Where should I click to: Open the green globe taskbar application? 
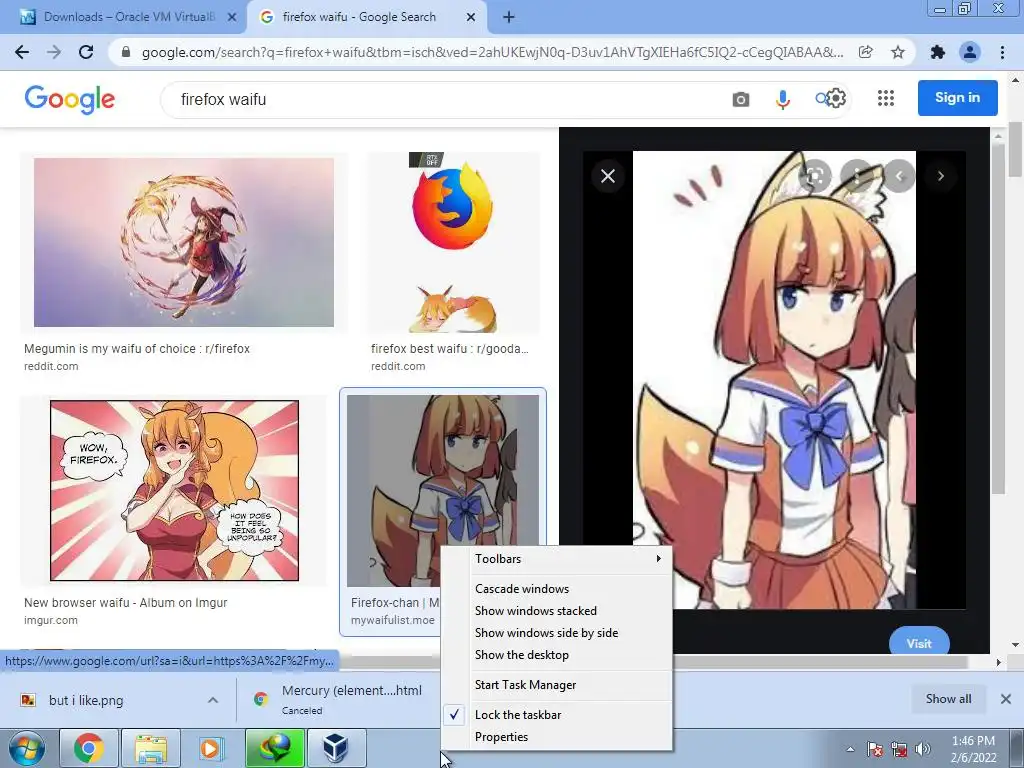coord(274,748)
